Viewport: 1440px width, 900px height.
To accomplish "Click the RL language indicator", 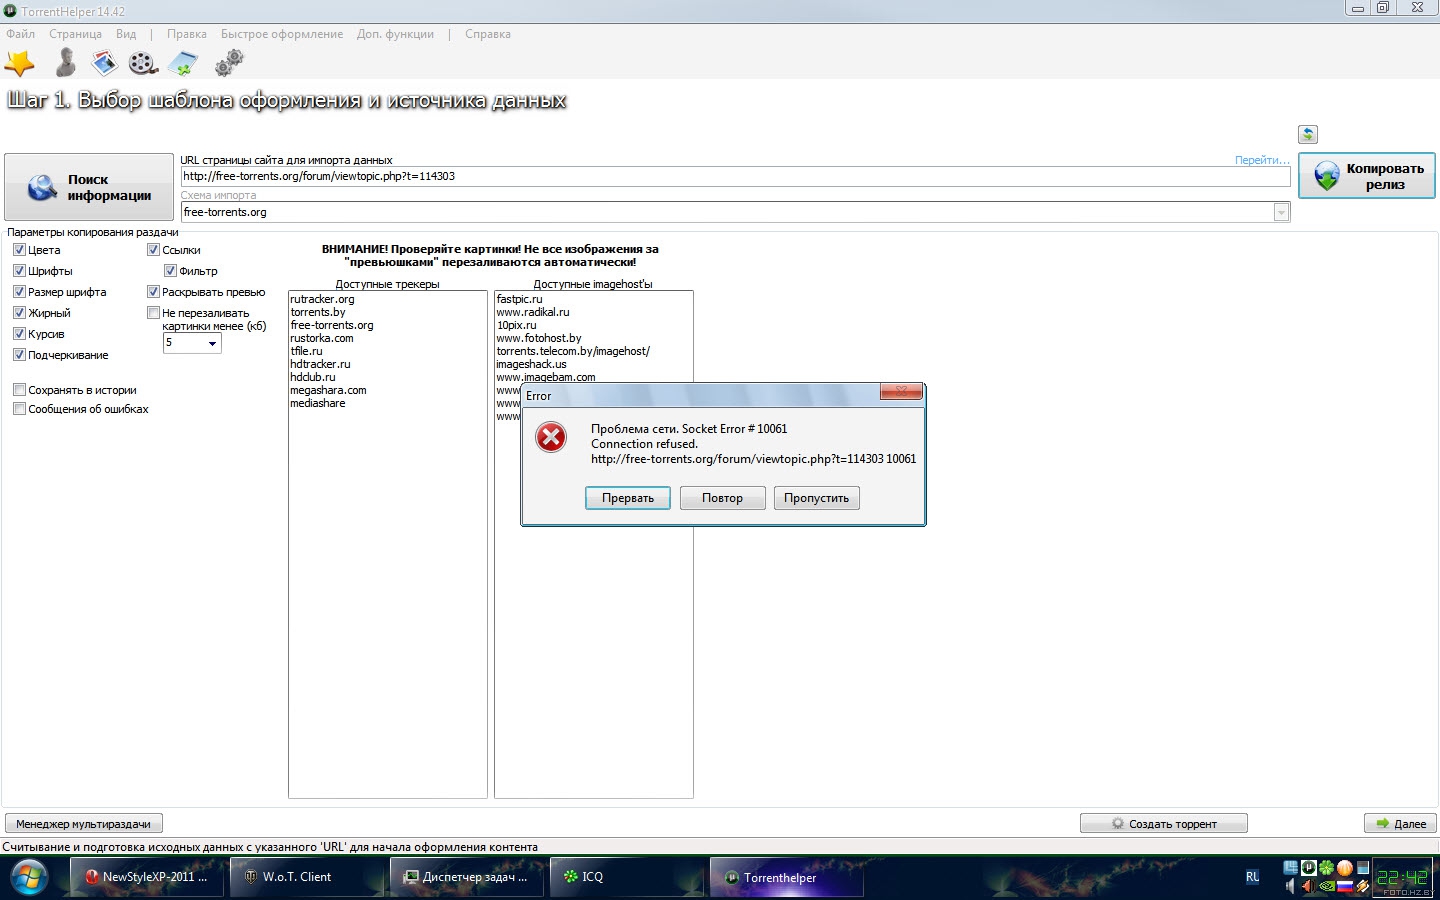I will 1252,877.
